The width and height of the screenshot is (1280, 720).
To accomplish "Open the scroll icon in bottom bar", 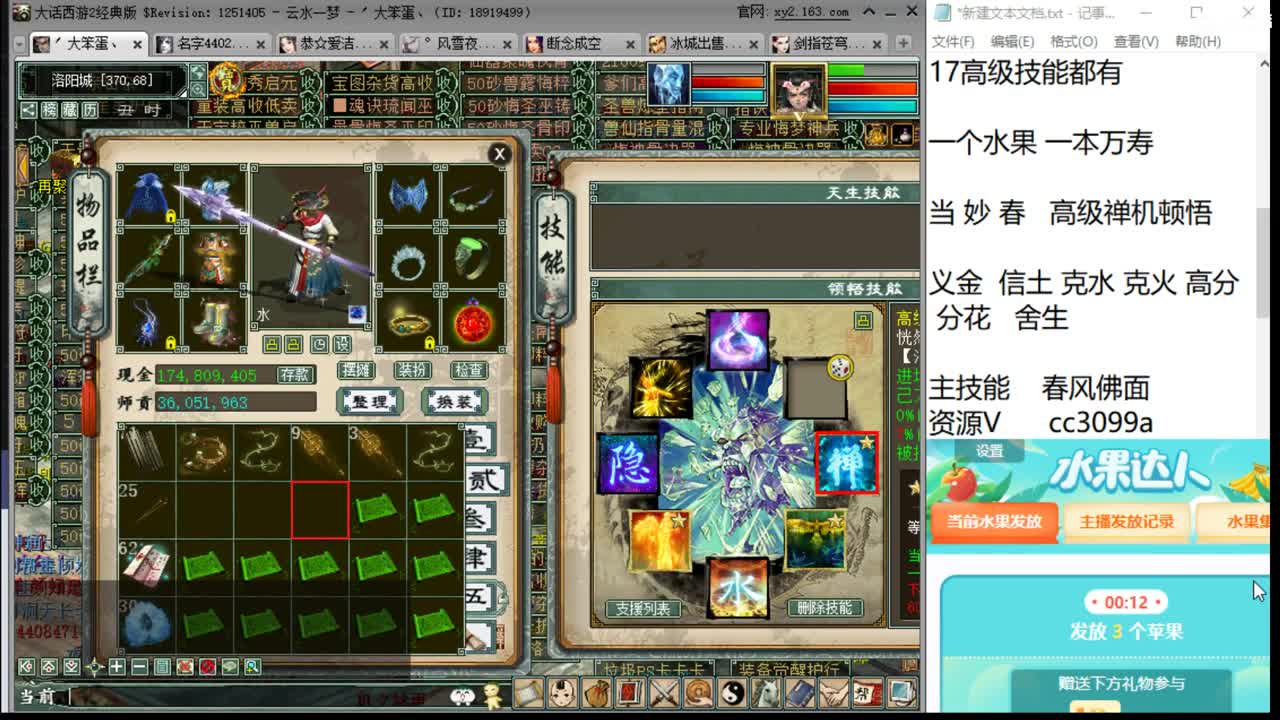I will pos(529,692).
